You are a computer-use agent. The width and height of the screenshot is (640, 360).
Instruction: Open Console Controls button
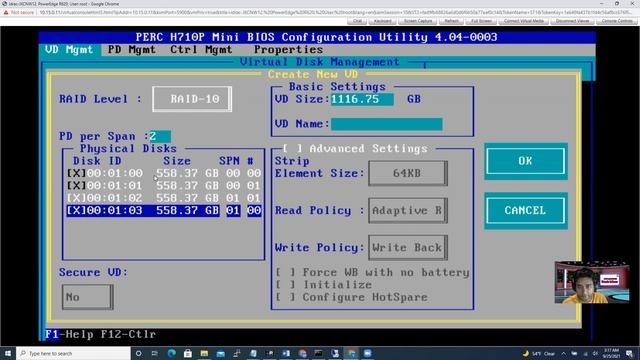point(617,21)
